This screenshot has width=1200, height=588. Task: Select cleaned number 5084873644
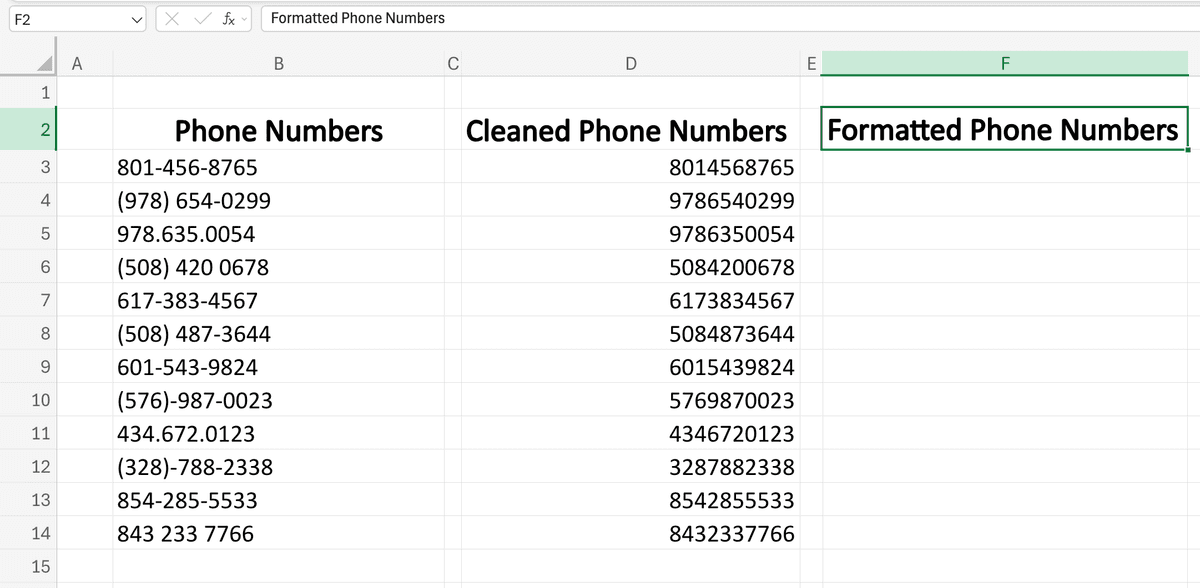[x=631, y=333]
